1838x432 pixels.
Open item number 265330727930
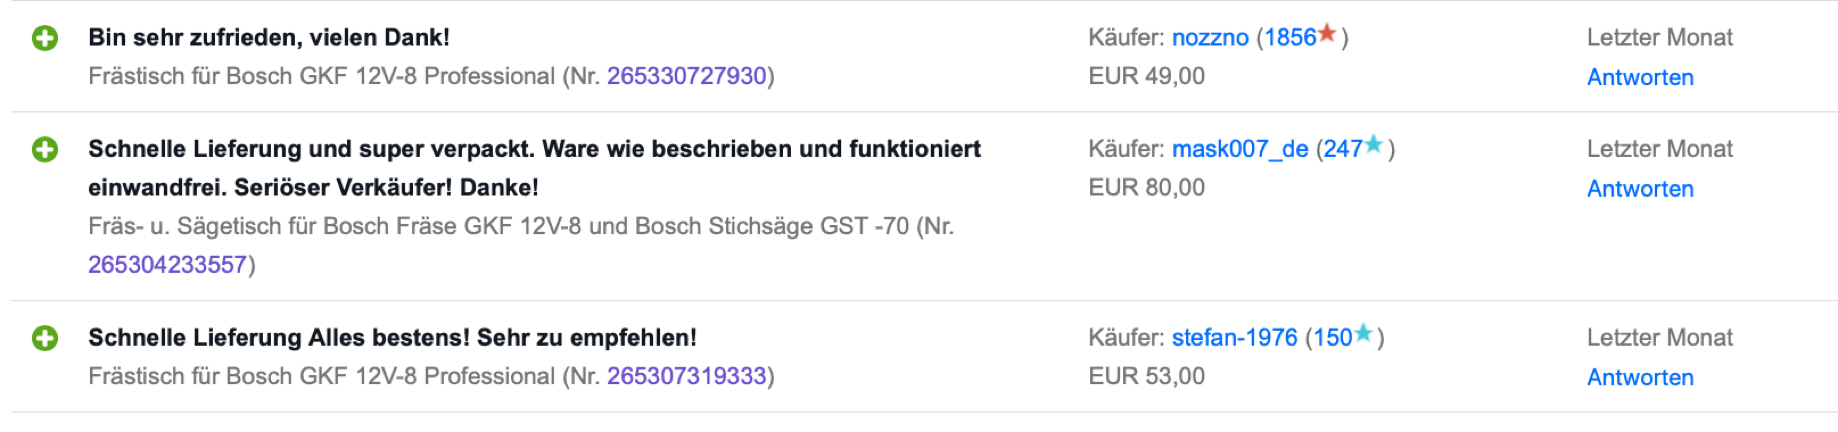click(x=686, y=76)
